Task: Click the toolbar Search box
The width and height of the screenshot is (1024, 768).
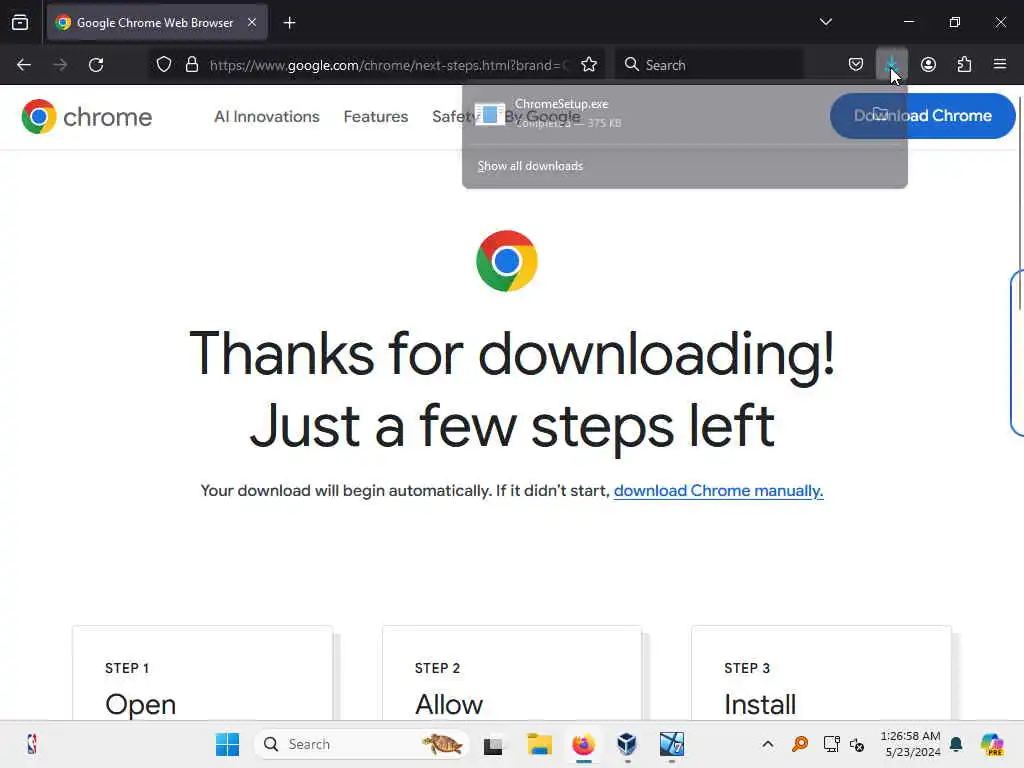Action: coord(709,65)
